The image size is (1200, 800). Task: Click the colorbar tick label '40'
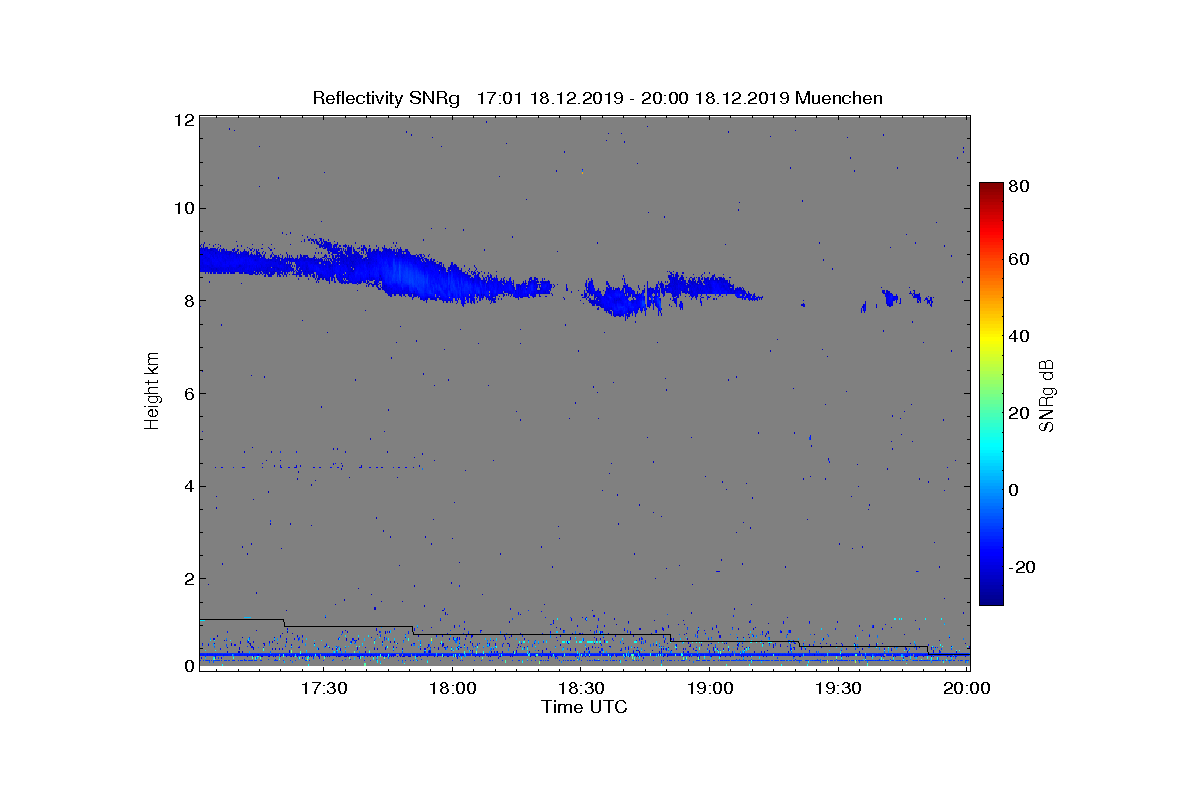pyautogui.click(x=1020, y=336)
